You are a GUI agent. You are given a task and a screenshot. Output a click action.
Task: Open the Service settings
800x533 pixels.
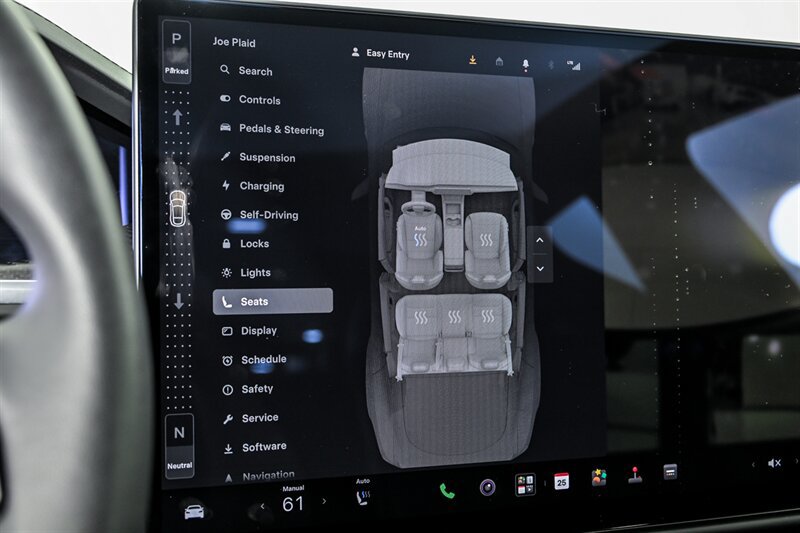point(251,418)
